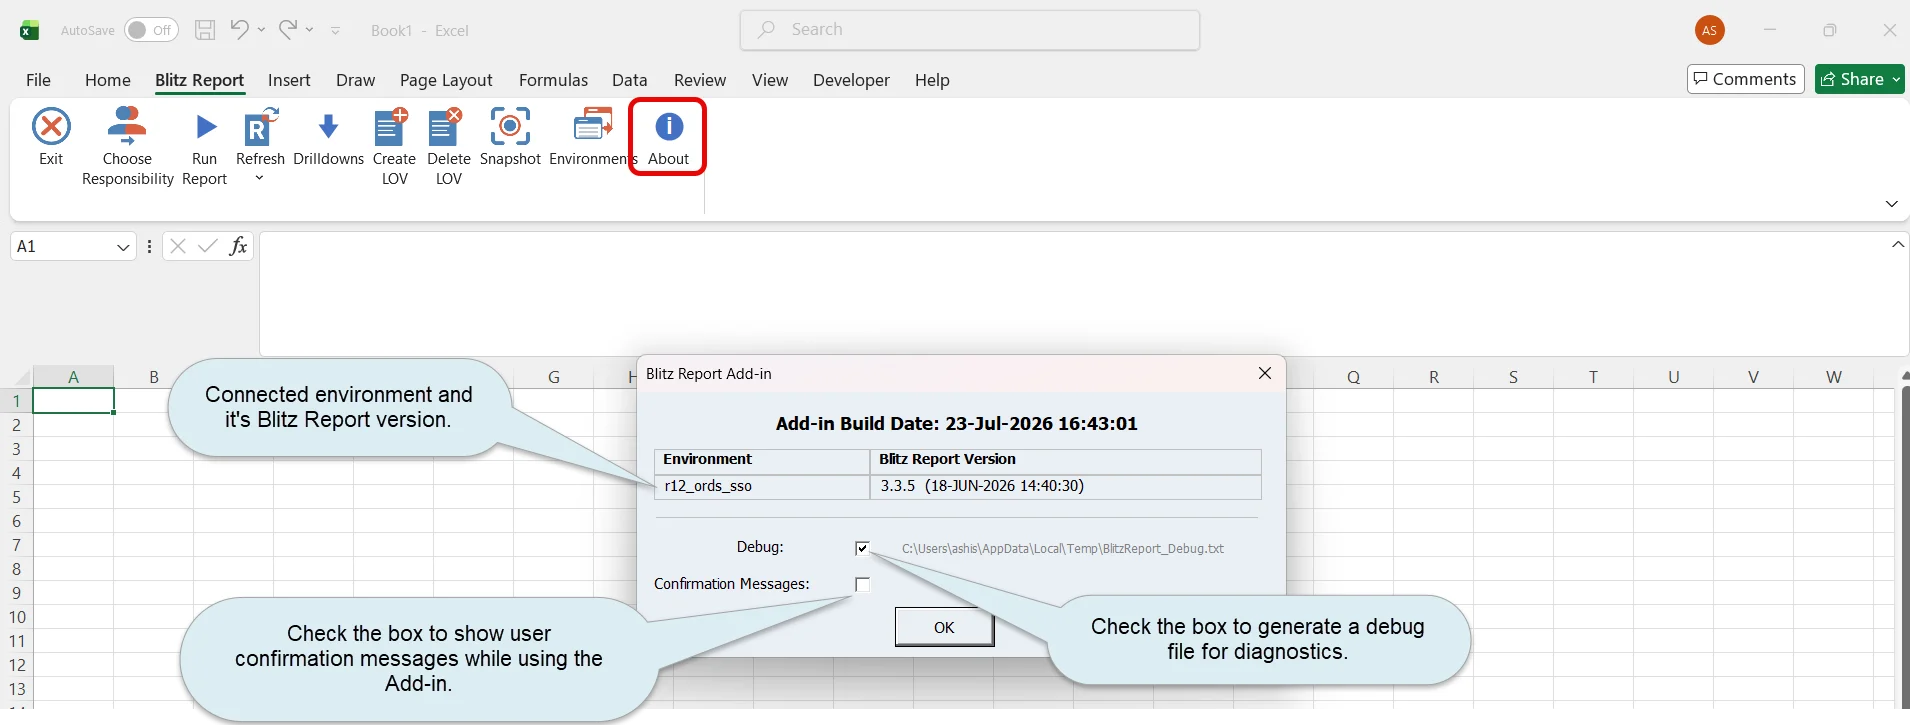Click the Excel application icon

pyautogui.click(x=29, y=30)
